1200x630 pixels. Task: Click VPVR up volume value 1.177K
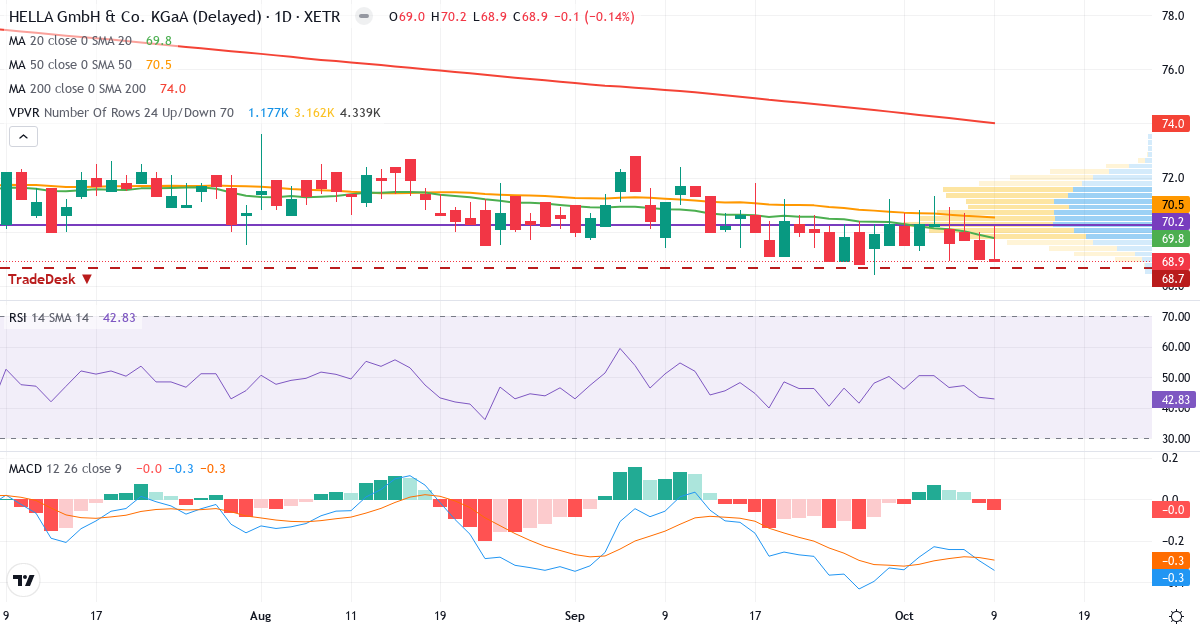coord(268,112)
